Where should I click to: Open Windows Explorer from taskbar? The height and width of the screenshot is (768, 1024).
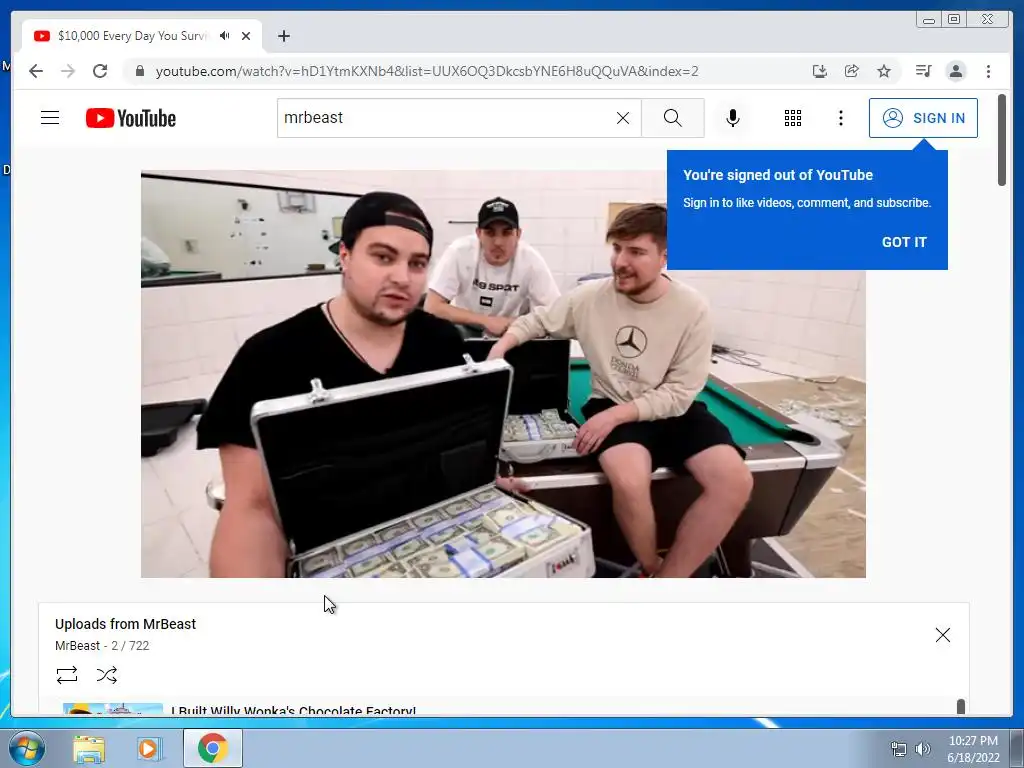(89, 748)
